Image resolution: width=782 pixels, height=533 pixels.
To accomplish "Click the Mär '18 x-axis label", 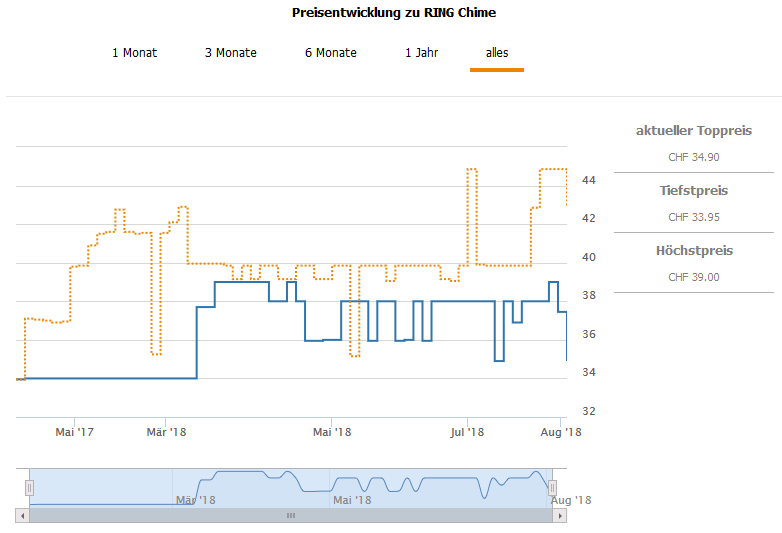I will click(x=166, y=432).
